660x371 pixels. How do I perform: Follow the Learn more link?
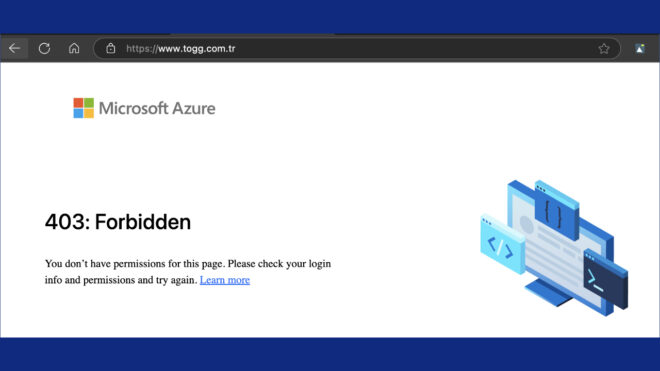(x=225, y=280)
